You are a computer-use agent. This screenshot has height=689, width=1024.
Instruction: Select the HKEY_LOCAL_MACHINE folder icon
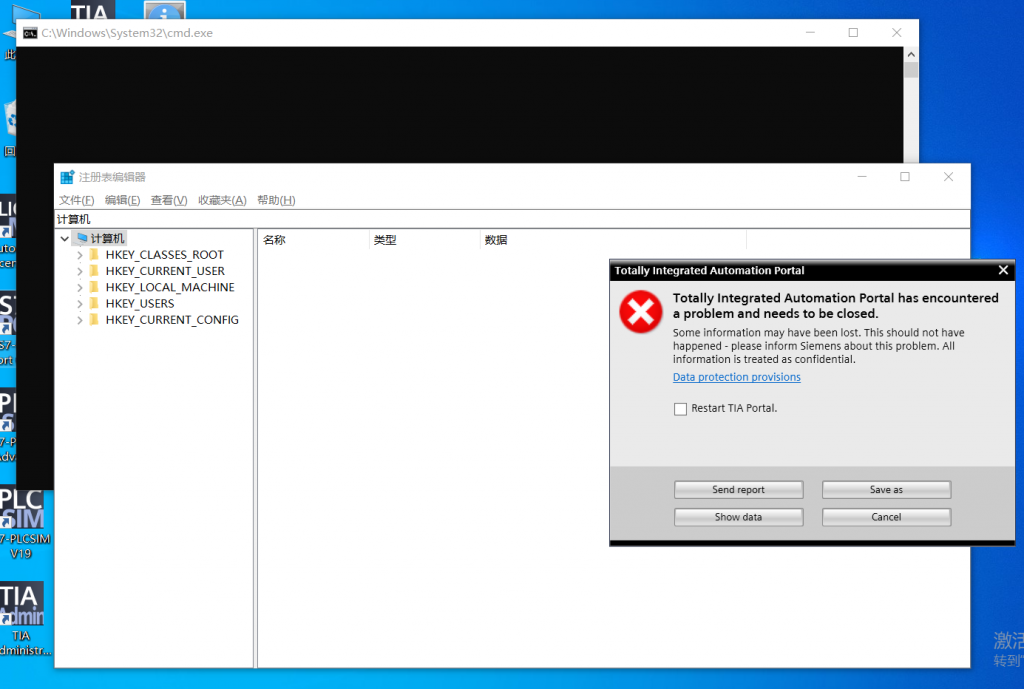click(94, 287)
